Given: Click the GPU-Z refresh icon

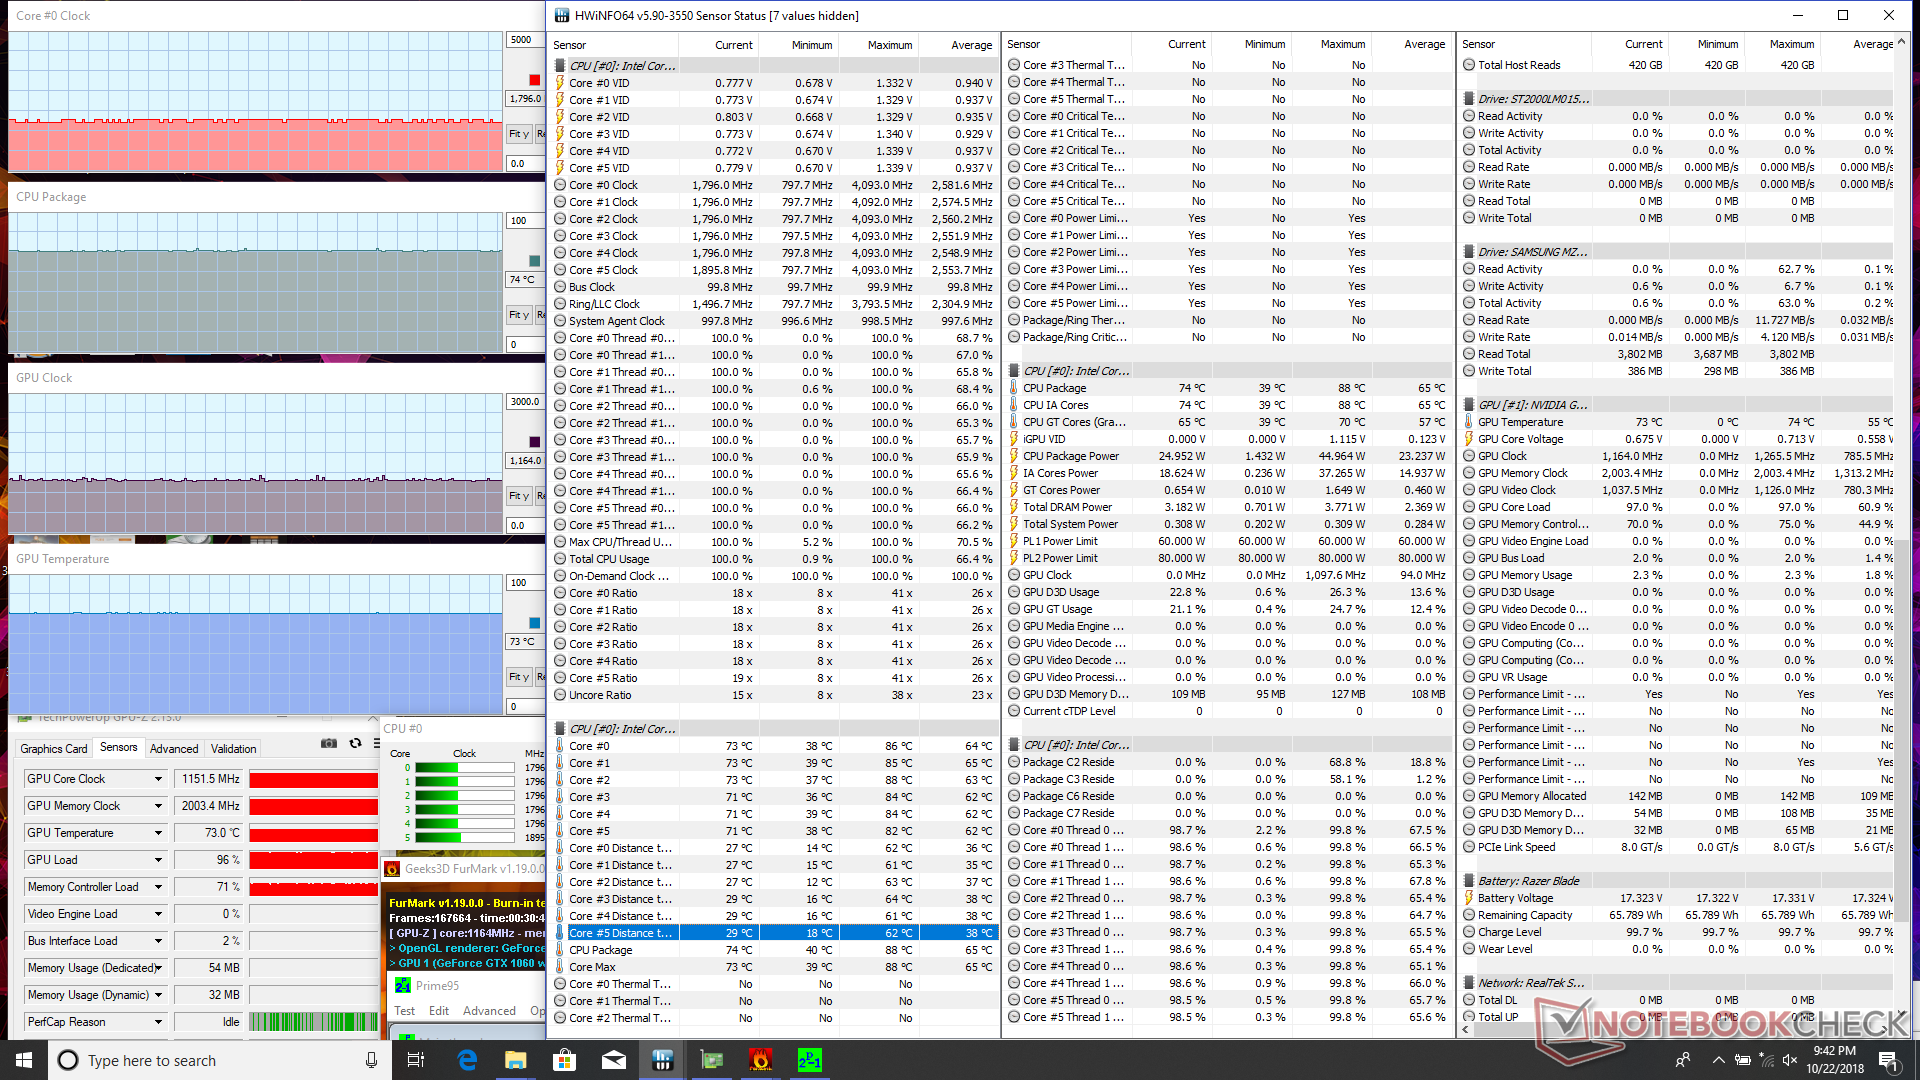Looking at the screenshot, I should coord(355,743).
